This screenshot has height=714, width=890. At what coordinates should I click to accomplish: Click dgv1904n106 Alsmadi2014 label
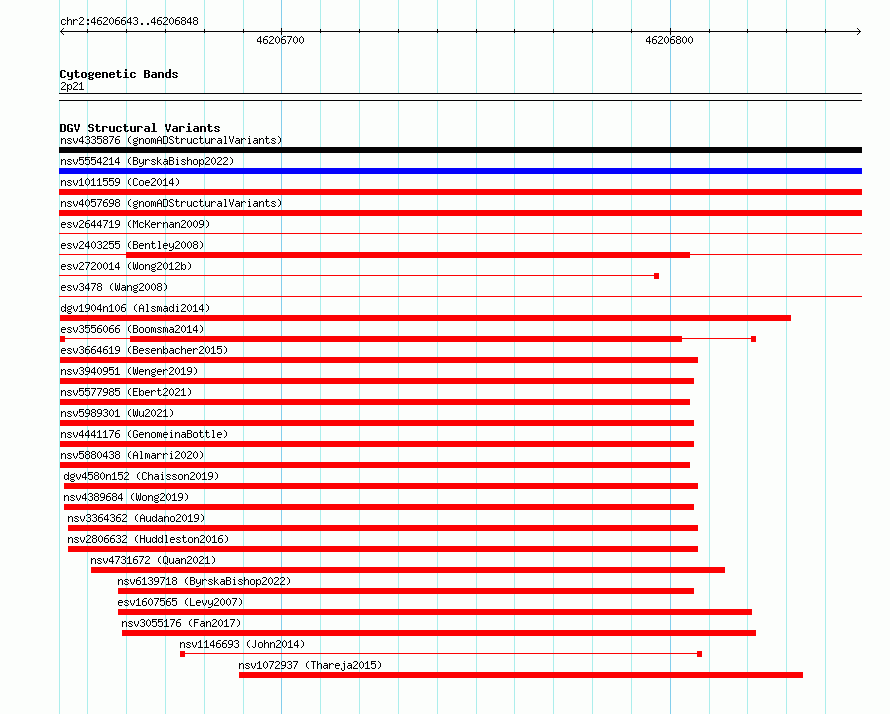pos(135,308)
